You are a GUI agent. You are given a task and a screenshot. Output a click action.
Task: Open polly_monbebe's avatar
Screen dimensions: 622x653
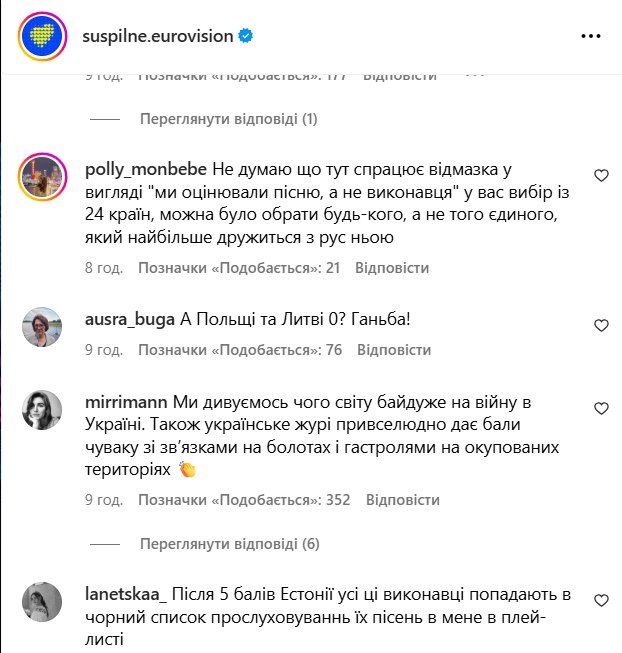click(42, 178)
